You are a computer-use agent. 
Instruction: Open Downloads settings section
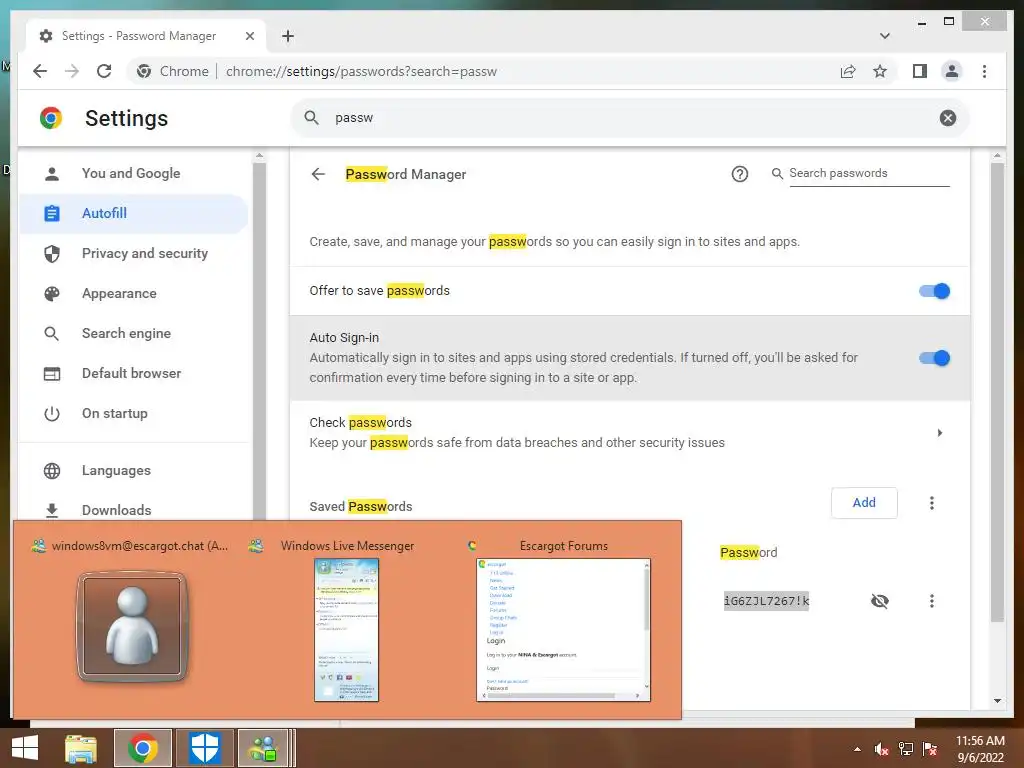(134, 510)
